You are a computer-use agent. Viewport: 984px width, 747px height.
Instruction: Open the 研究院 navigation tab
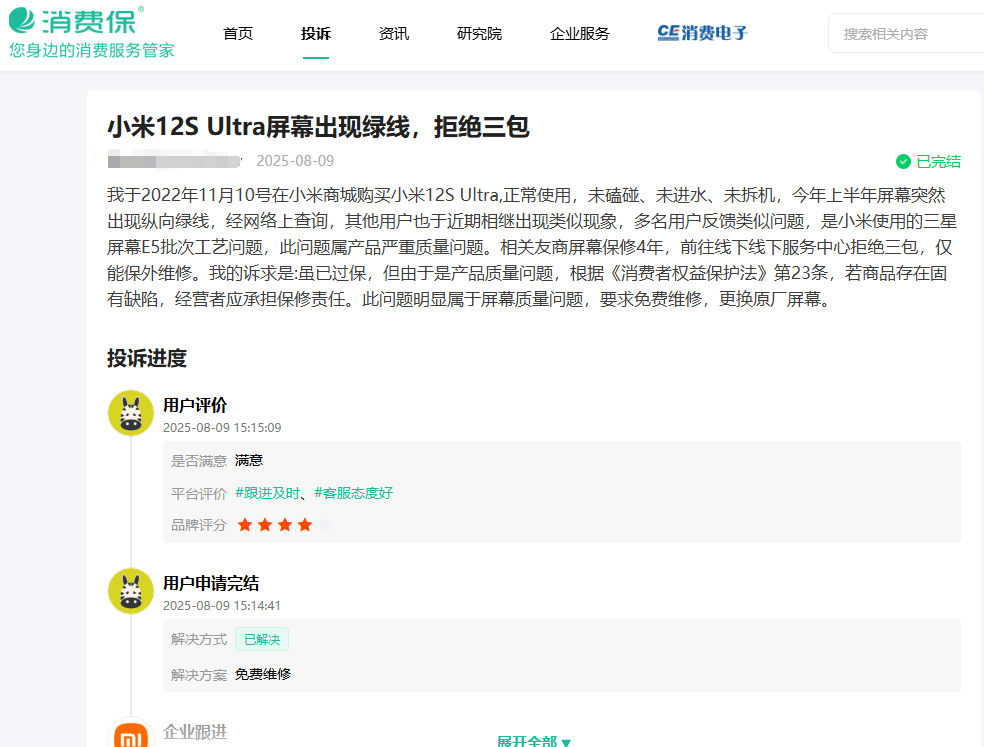pyautogui.click(x=479, y=34)
